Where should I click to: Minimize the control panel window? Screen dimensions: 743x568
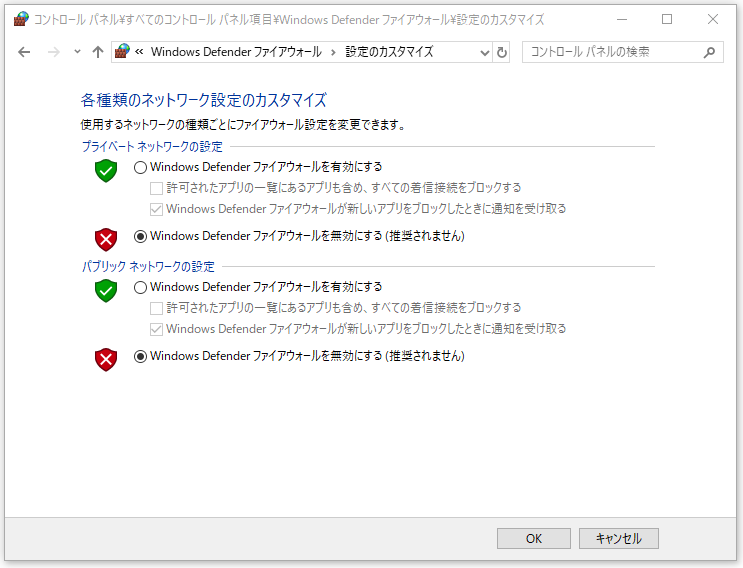click(x=622, y=19)
